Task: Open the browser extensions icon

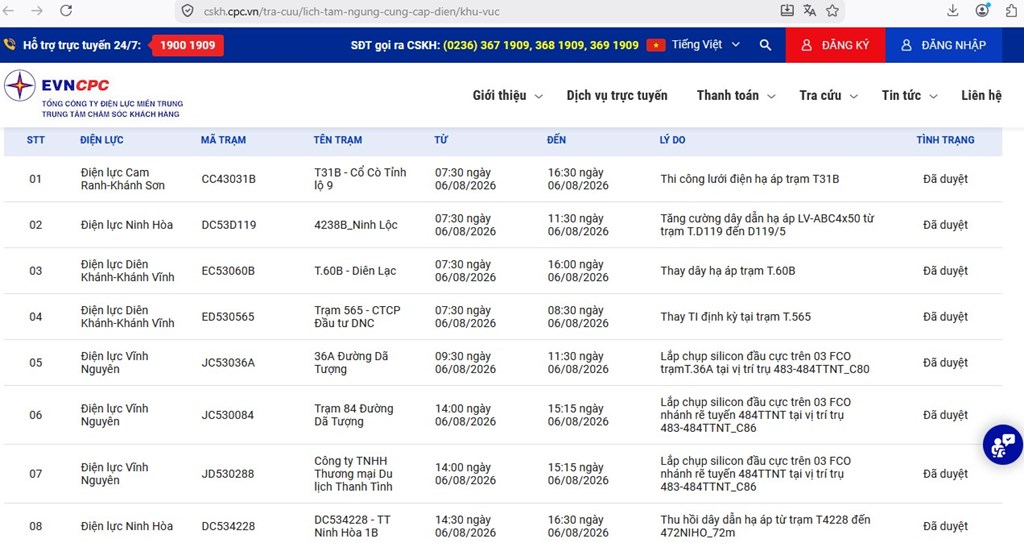Action: point(1012,10)
